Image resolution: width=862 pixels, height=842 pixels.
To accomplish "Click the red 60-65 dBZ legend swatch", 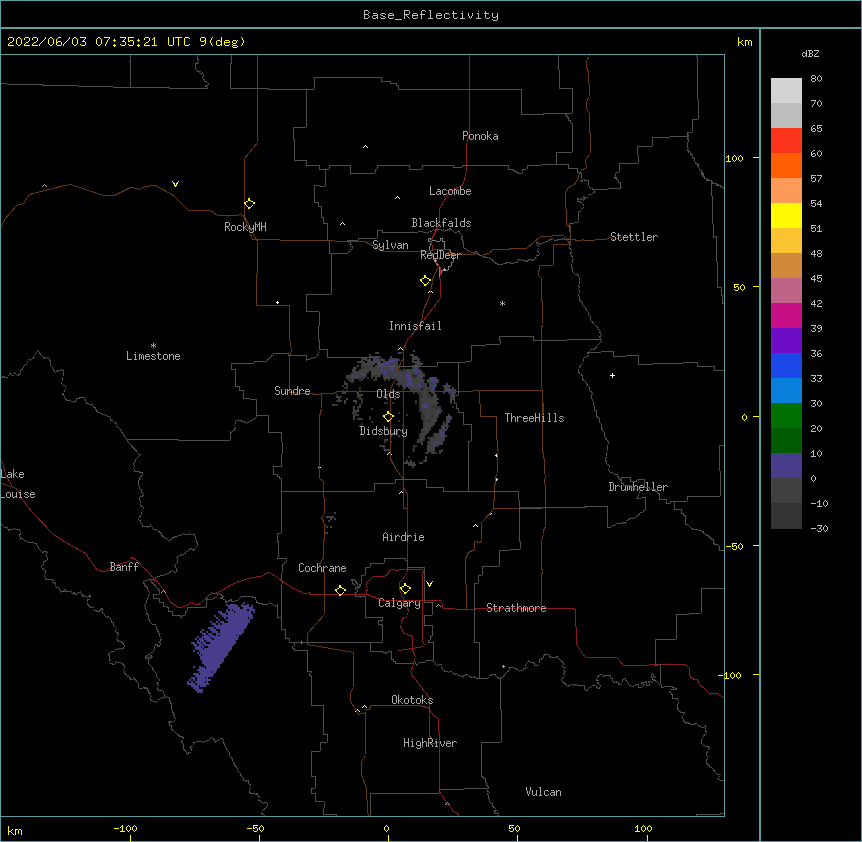I will click(x=786, y=141).
